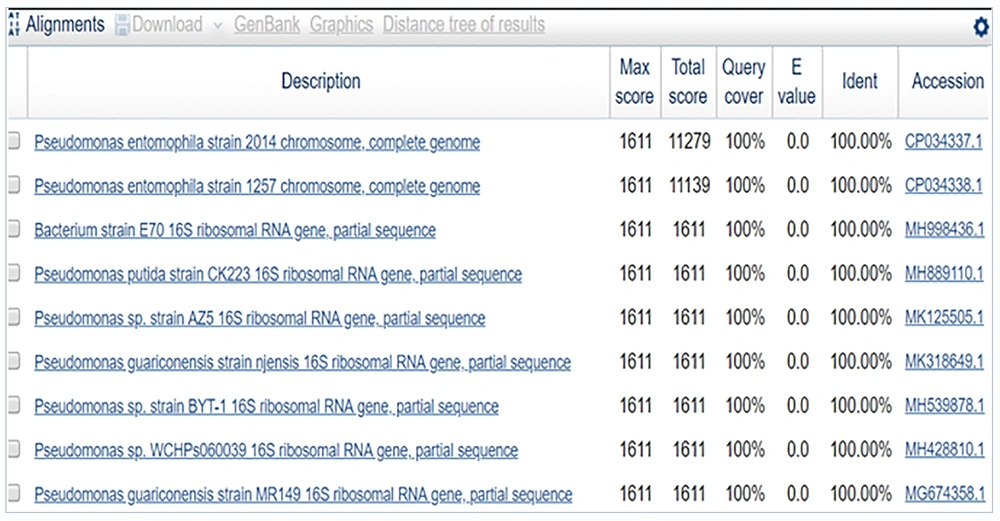1000x521 pixels.
Task: Open the Pseudomonas entomophila strain 1257 description
Action: tap(257, 187)
